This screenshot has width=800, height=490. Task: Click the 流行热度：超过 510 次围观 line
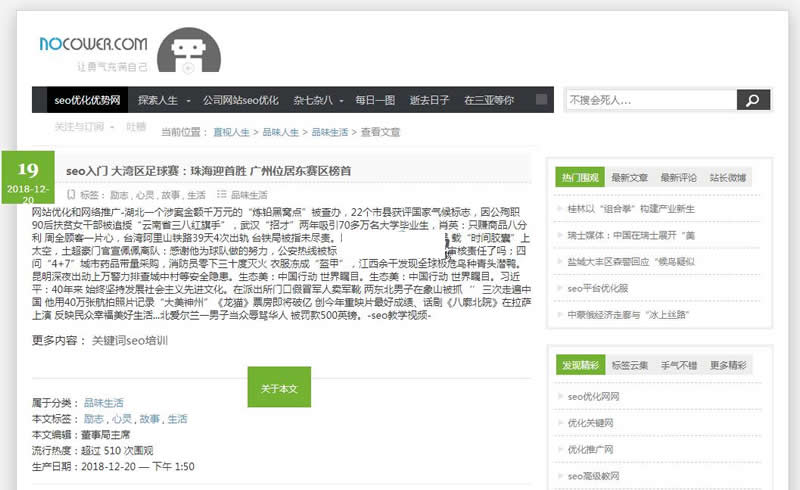(92, 451)
